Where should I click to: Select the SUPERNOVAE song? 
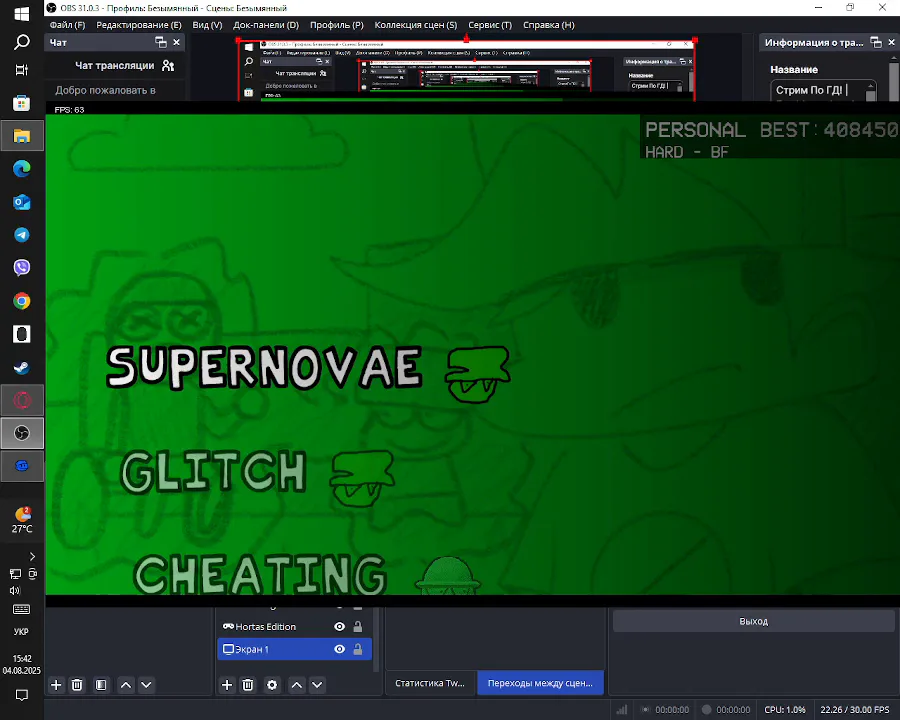coord(265,367)
